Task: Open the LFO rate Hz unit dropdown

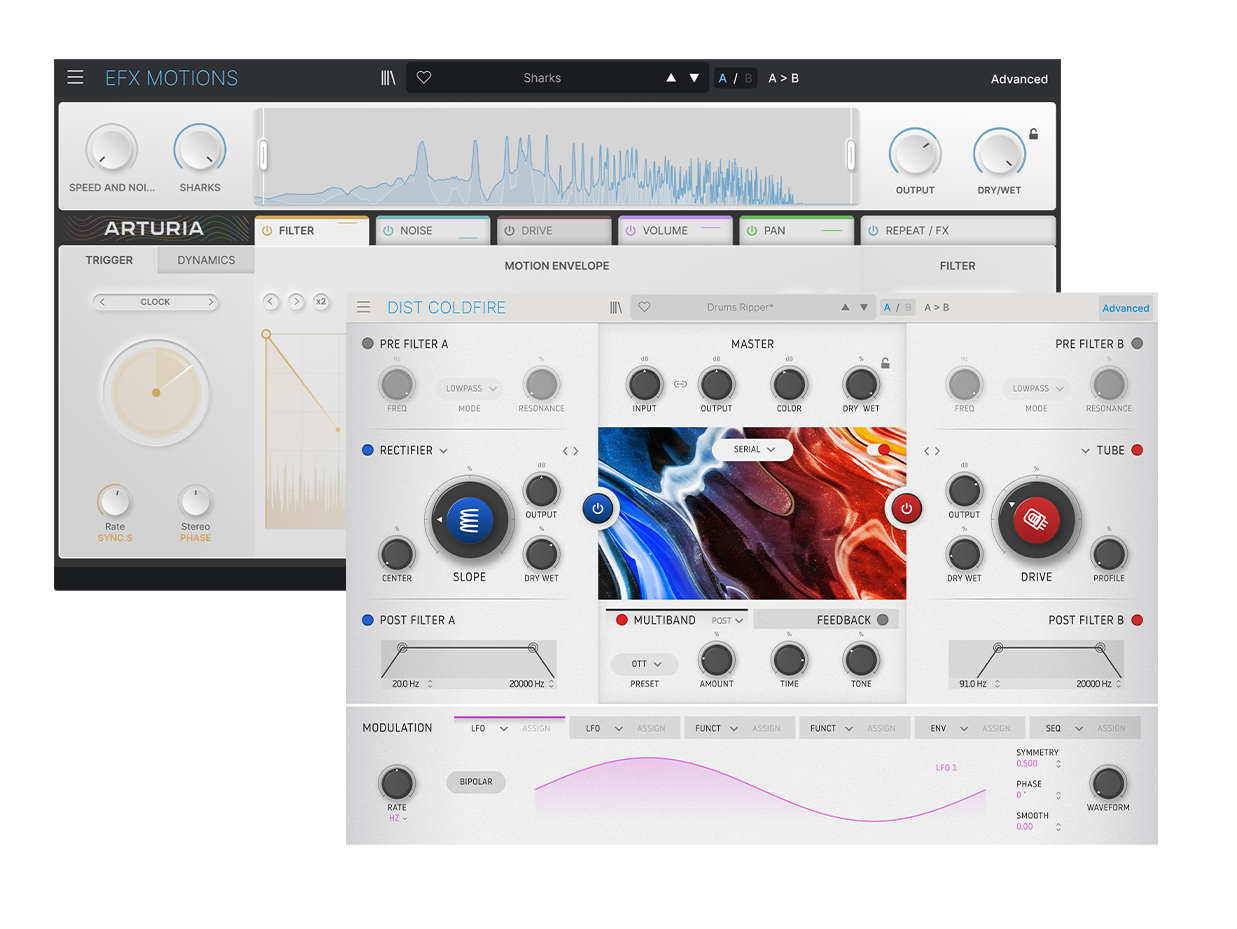Action: (x=397, y=818)
